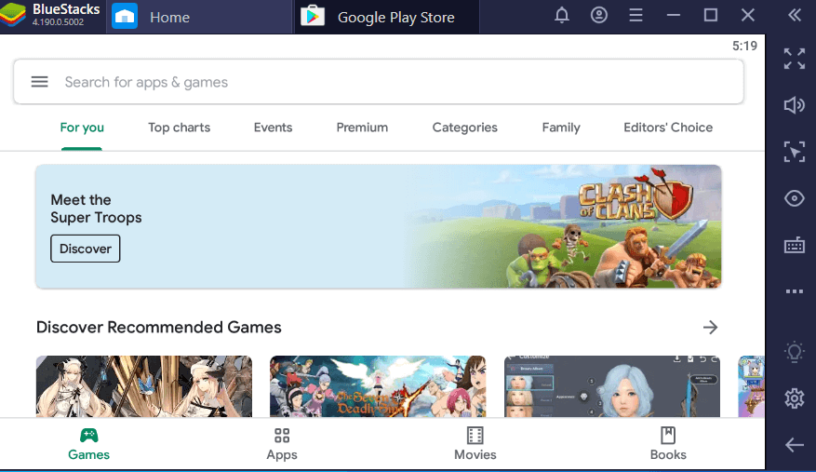
Task: Click the Home tab house icon
Action: point(124,17)
